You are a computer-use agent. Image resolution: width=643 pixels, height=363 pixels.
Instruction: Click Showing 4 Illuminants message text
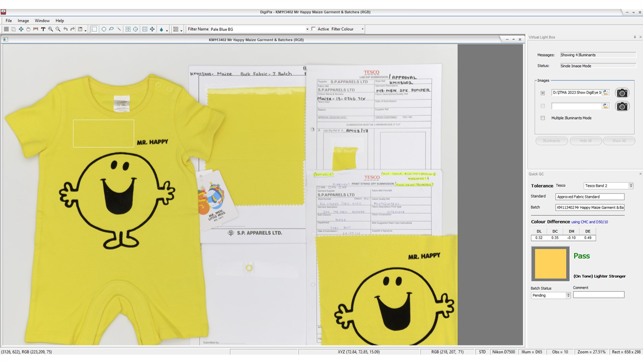(578, 55)
